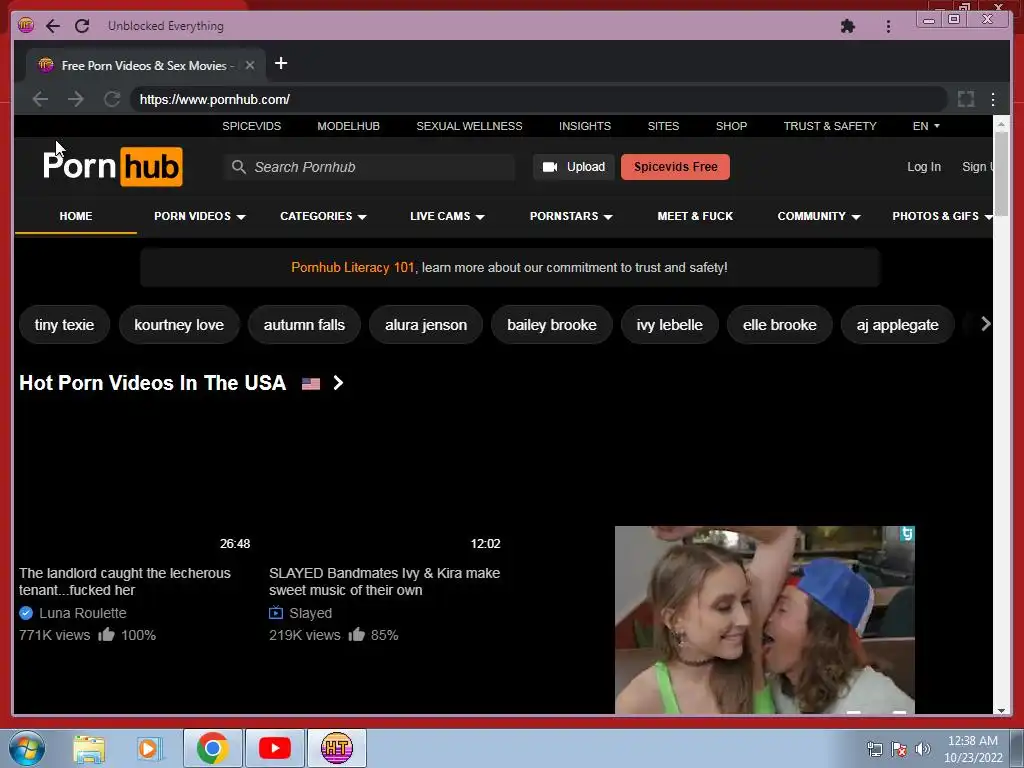Open a new tab with the plus icon
This screenshot has width=1024, height=768.
click(281, 63)
